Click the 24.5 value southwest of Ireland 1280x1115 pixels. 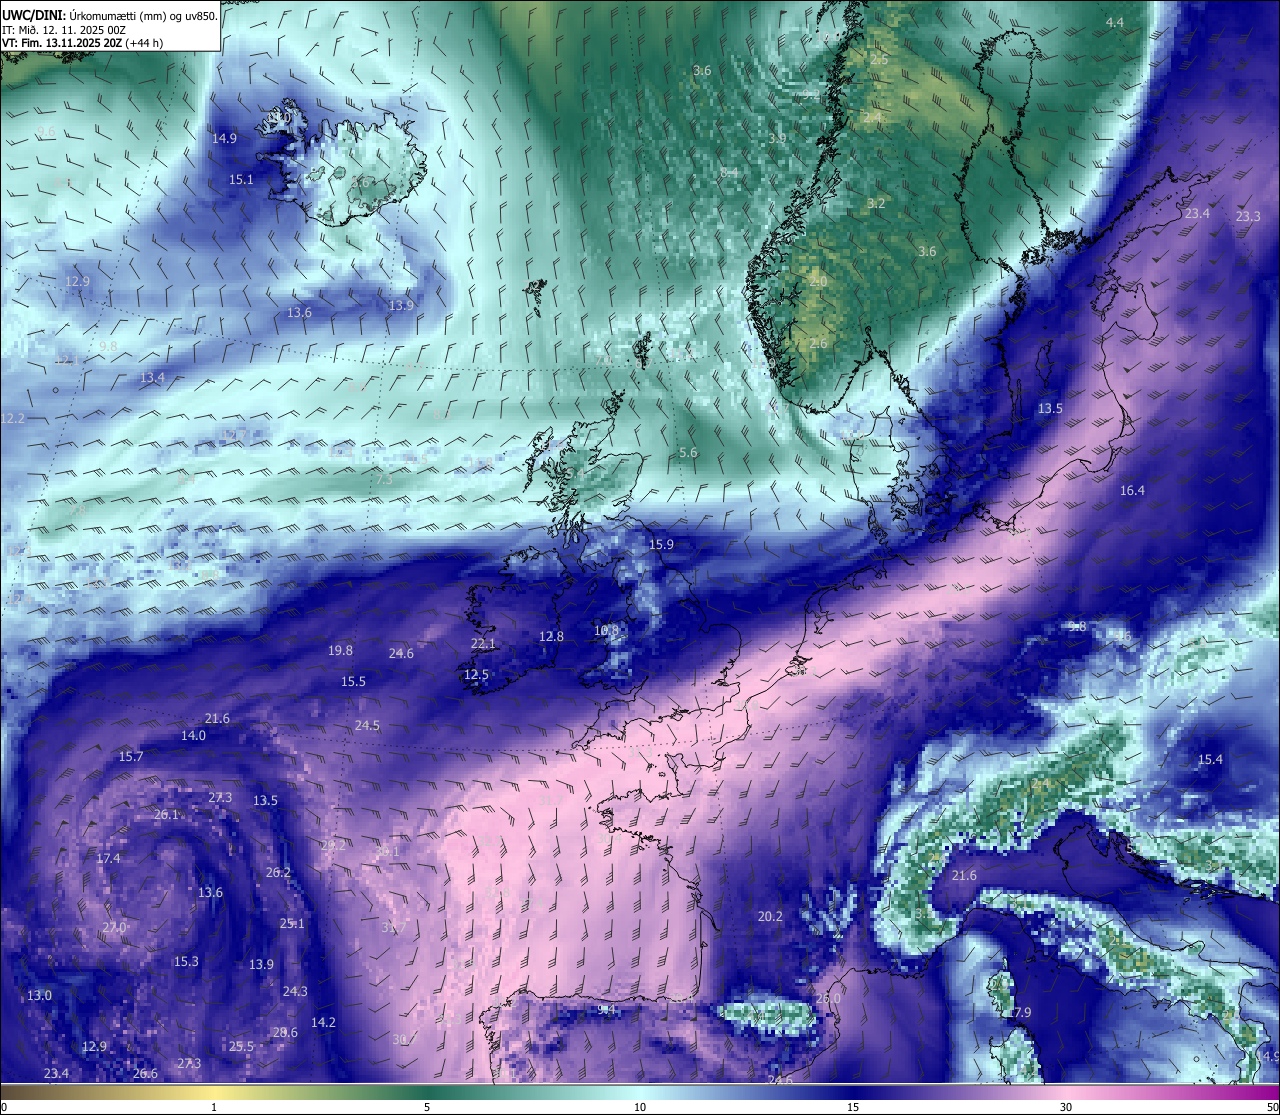coord(367,726)
